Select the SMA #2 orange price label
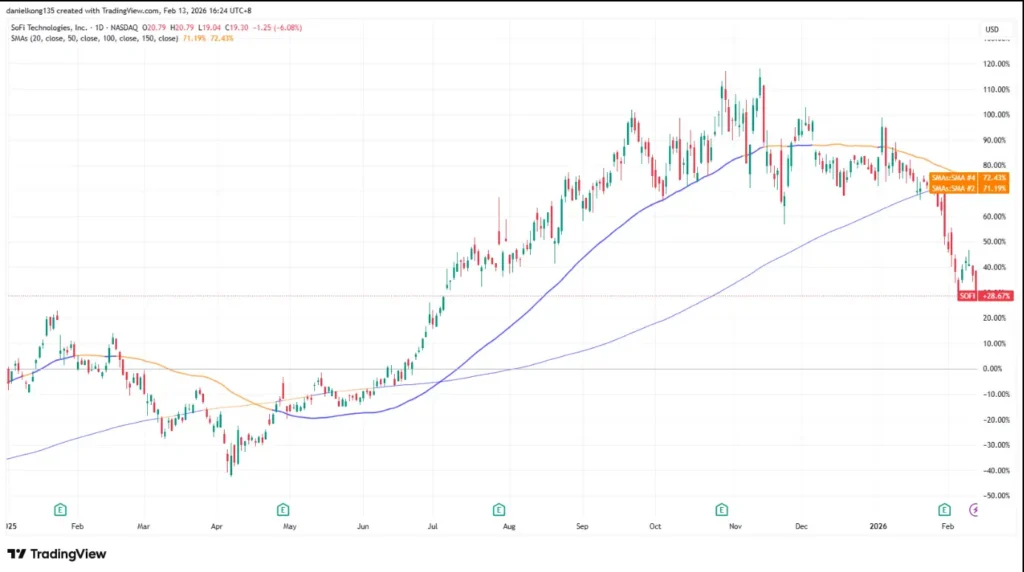 (x=969, y=188)
